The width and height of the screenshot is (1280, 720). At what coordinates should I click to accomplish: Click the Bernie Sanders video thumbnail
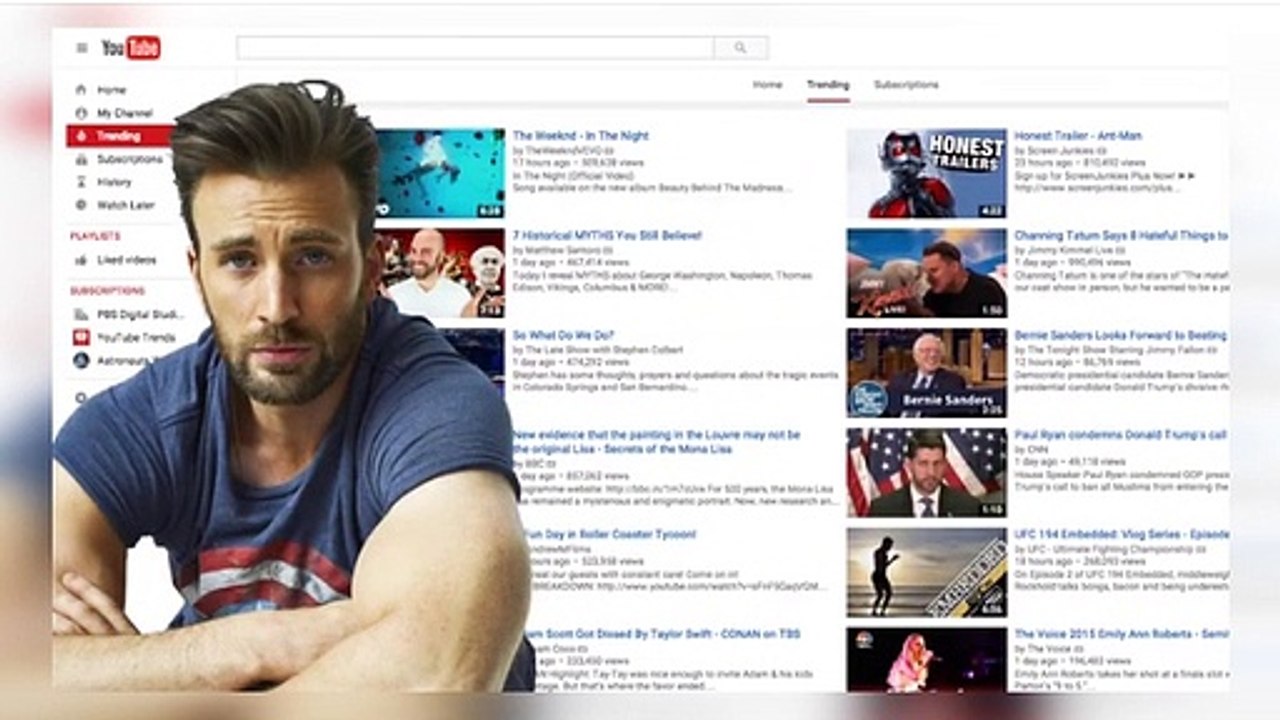coord(927,373)
